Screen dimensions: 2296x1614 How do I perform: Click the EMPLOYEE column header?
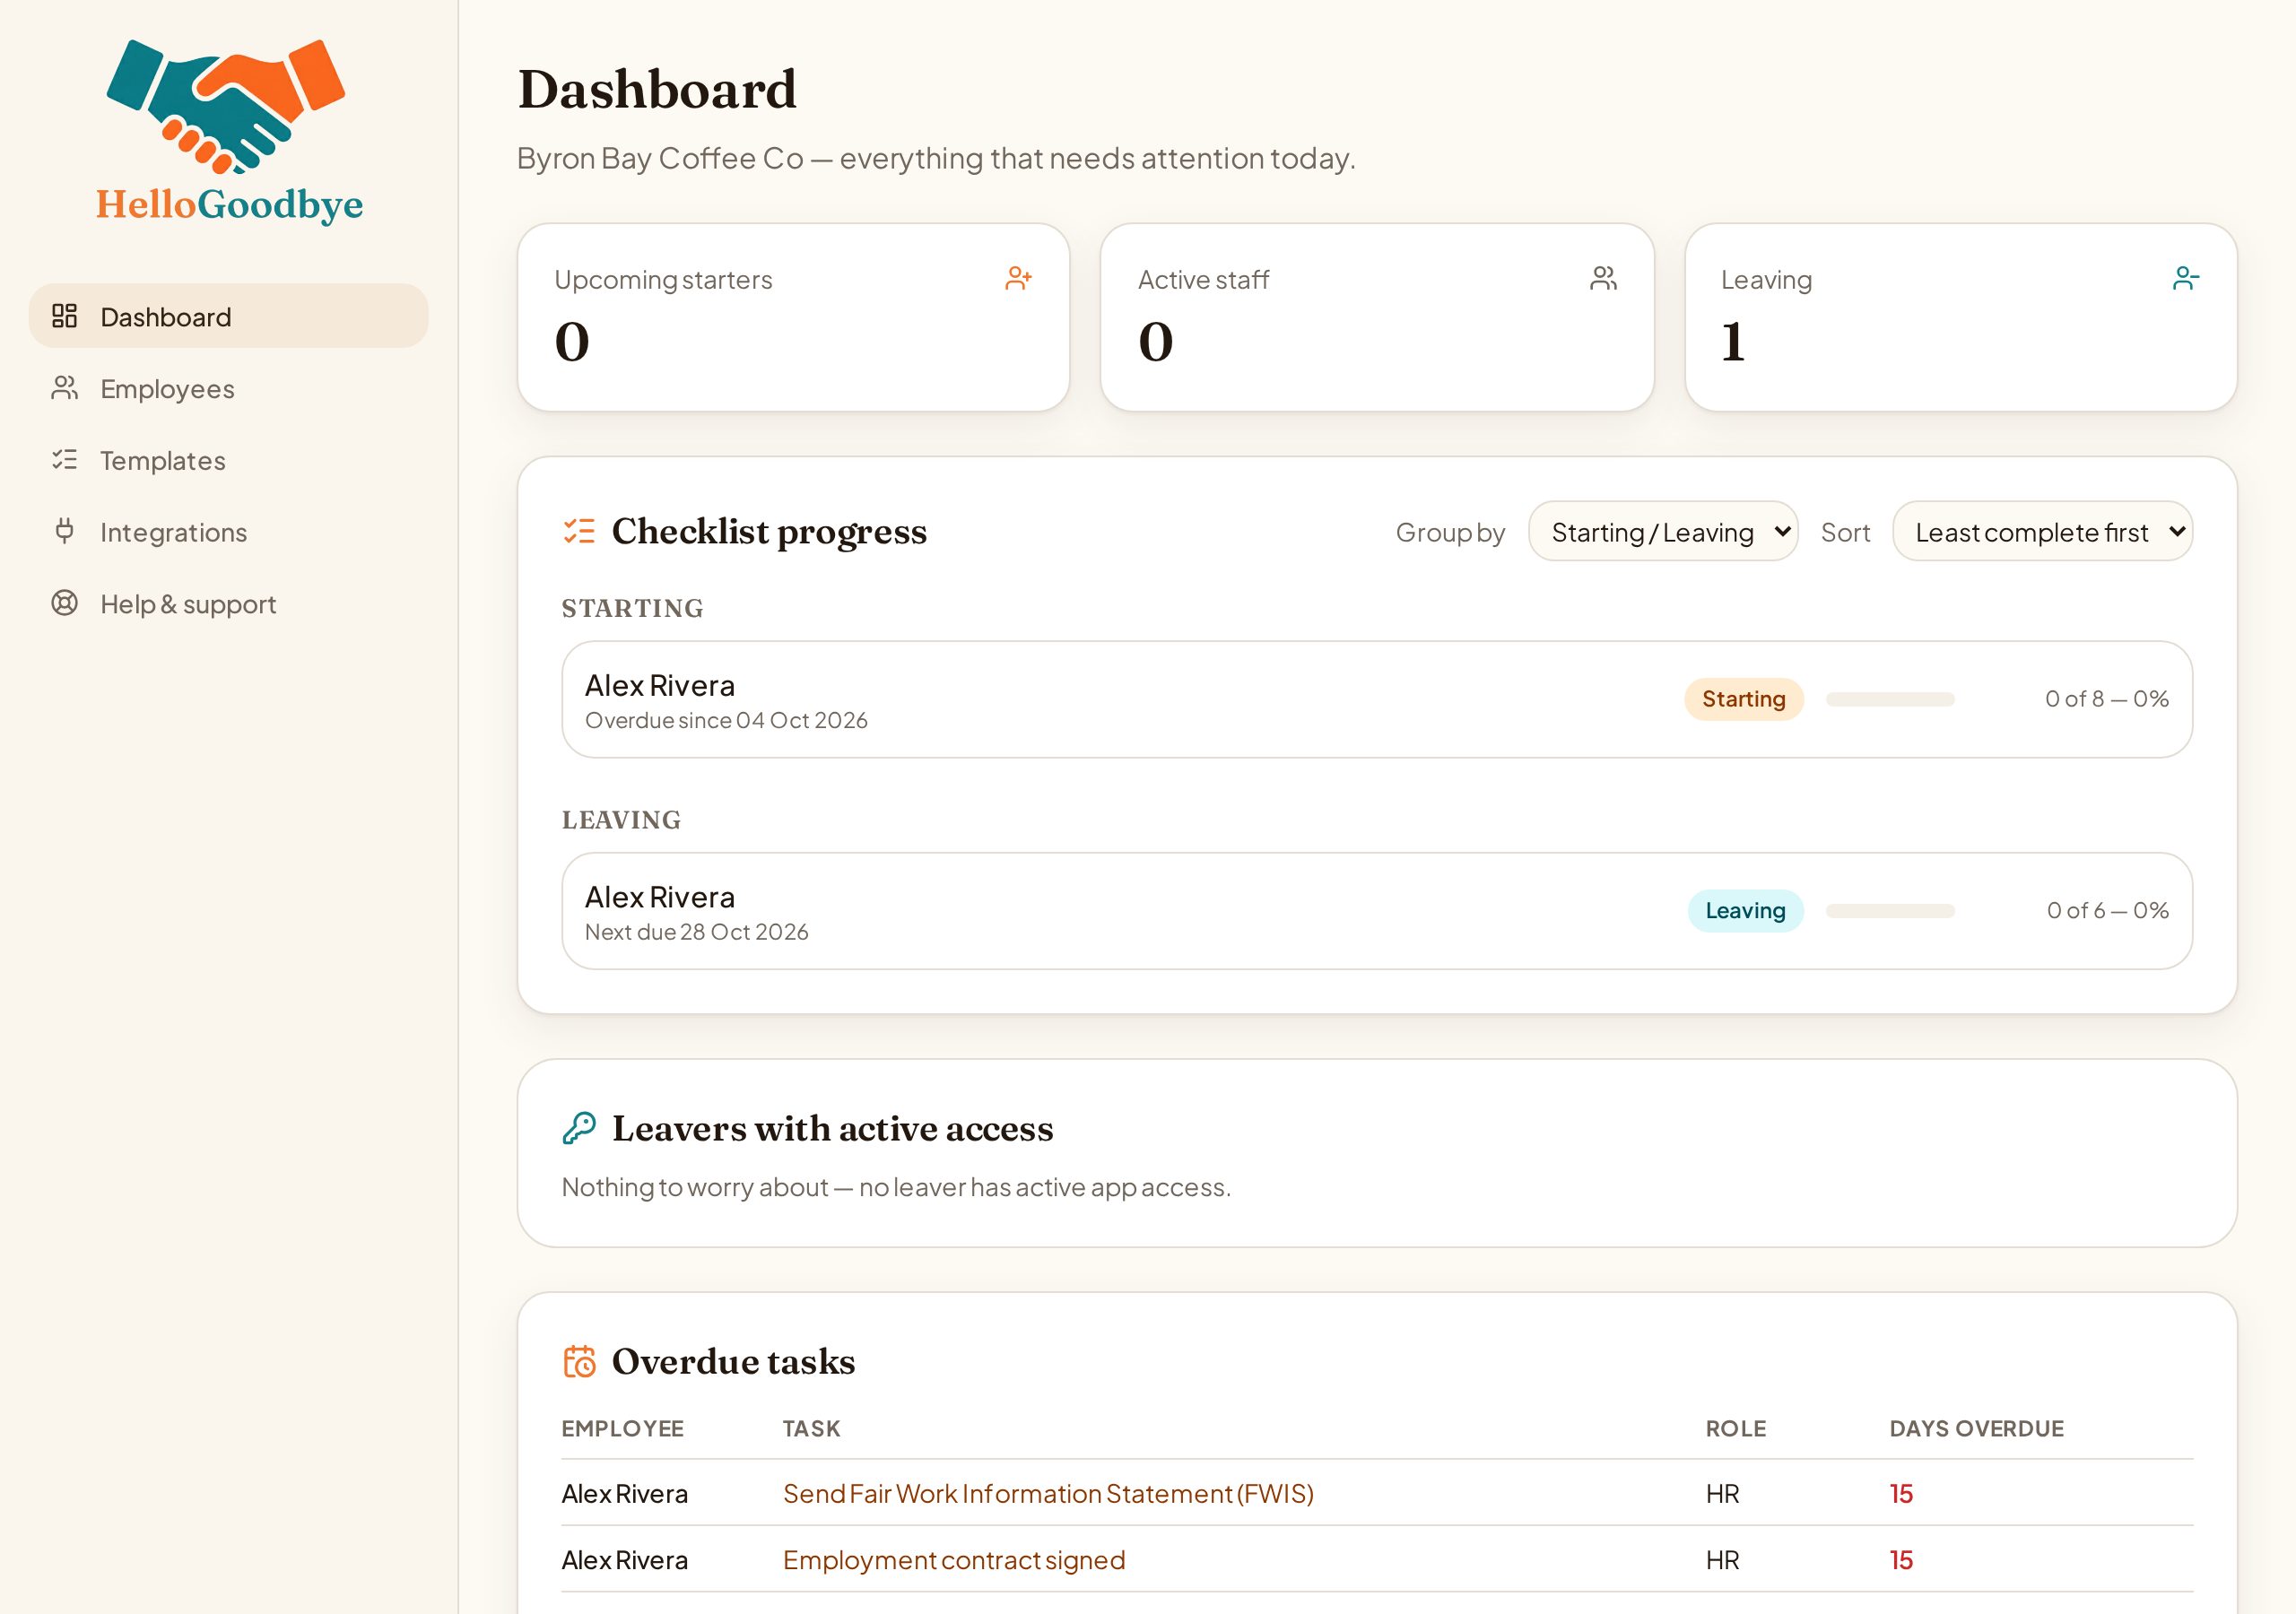[622, 1428]
